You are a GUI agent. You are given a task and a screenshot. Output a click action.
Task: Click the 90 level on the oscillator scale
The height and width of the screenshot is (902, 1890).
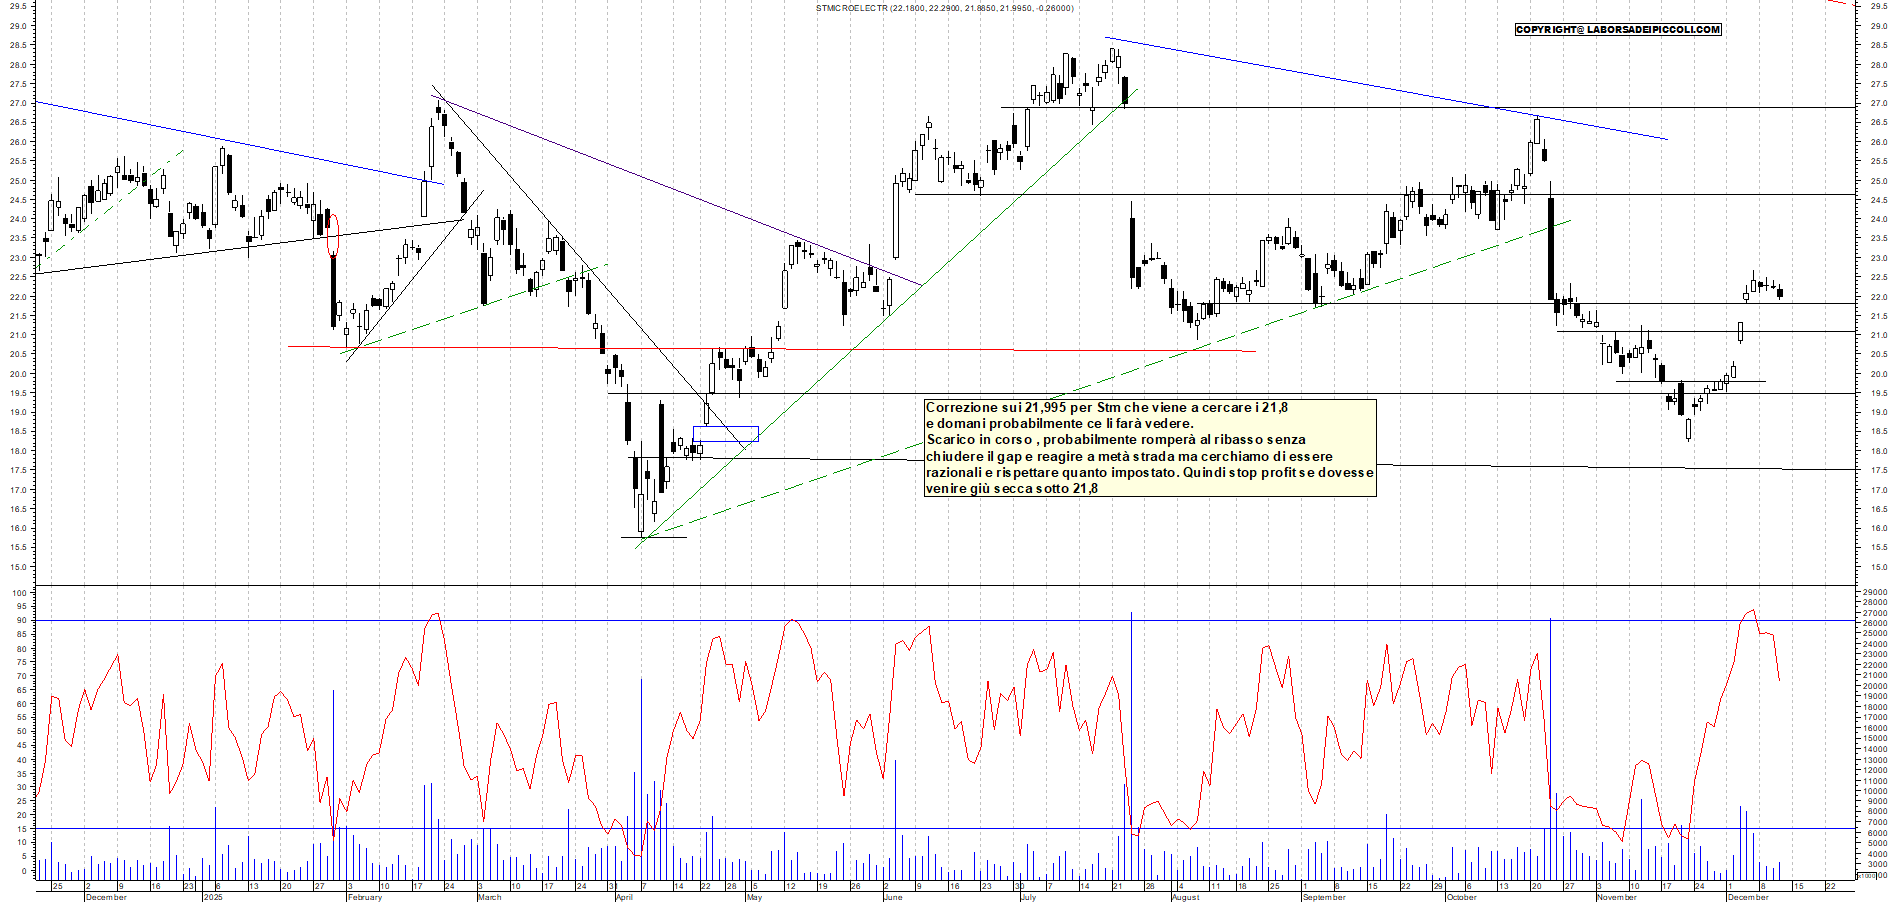(19, 621)
